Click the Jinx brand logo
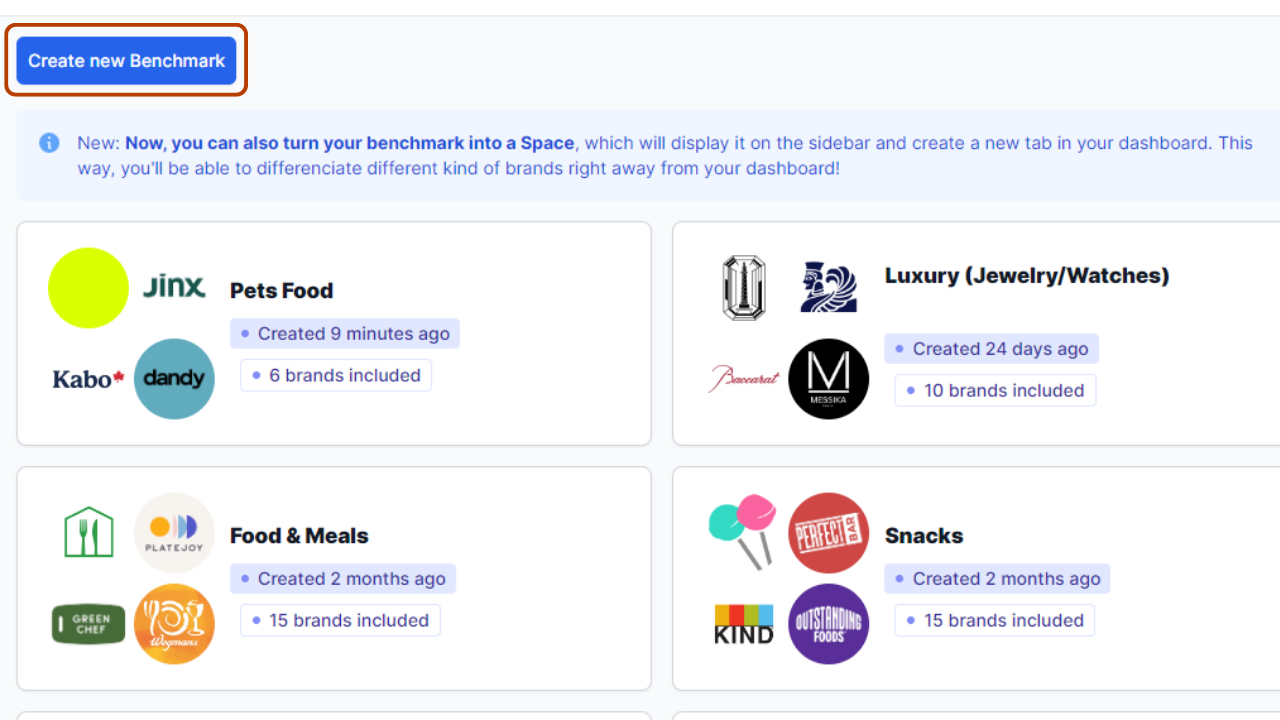This screenshot has width=1280, height=720. pyautogui.click(x=174, y=287)
